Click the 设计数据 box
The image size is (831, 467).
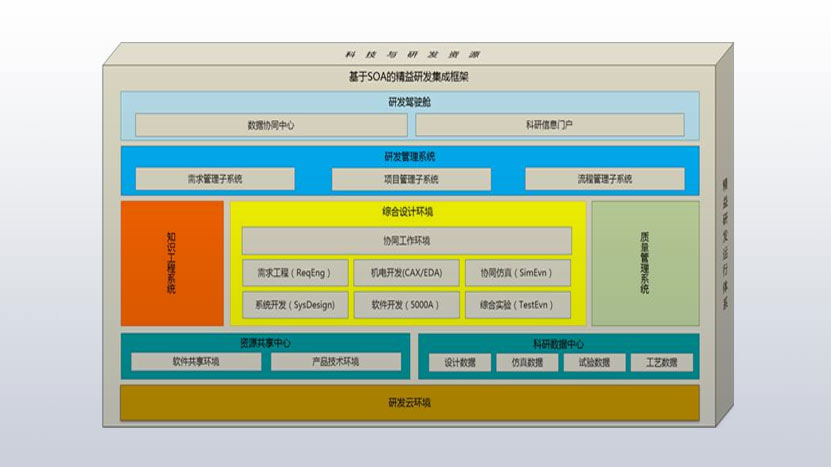click(461, 362)
